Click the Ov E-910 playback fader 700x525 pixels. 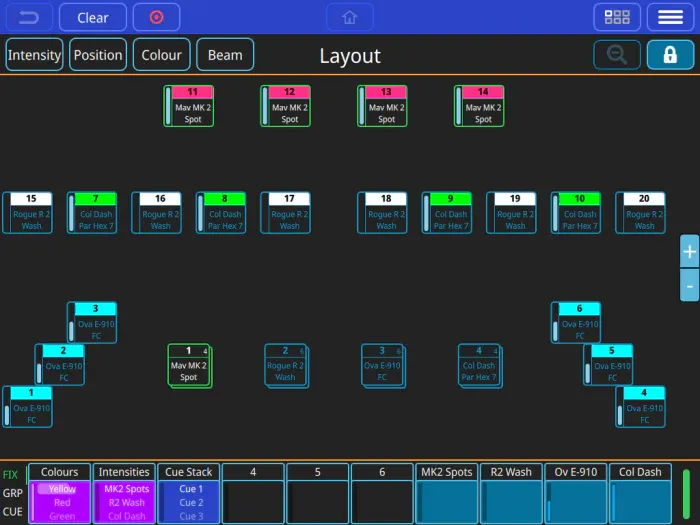(575, 502)
